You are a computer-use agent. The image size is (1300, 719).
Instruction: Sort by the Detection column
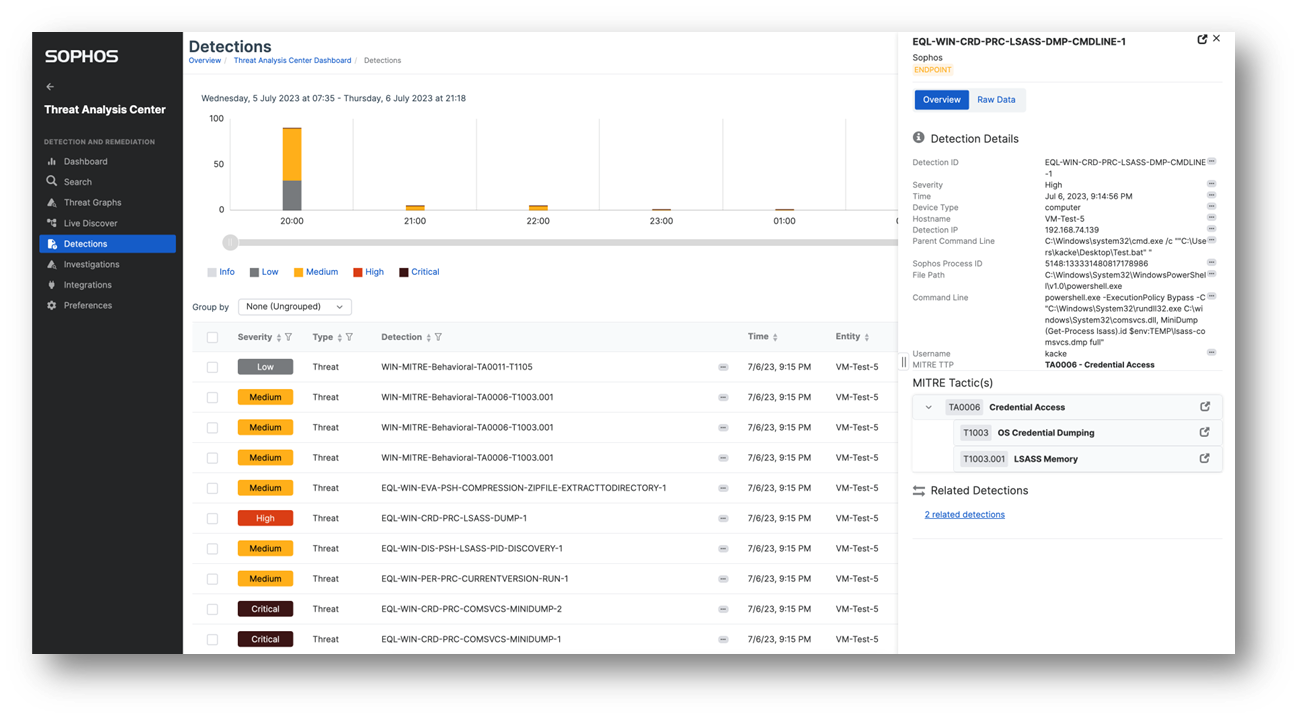pos(428,338)
